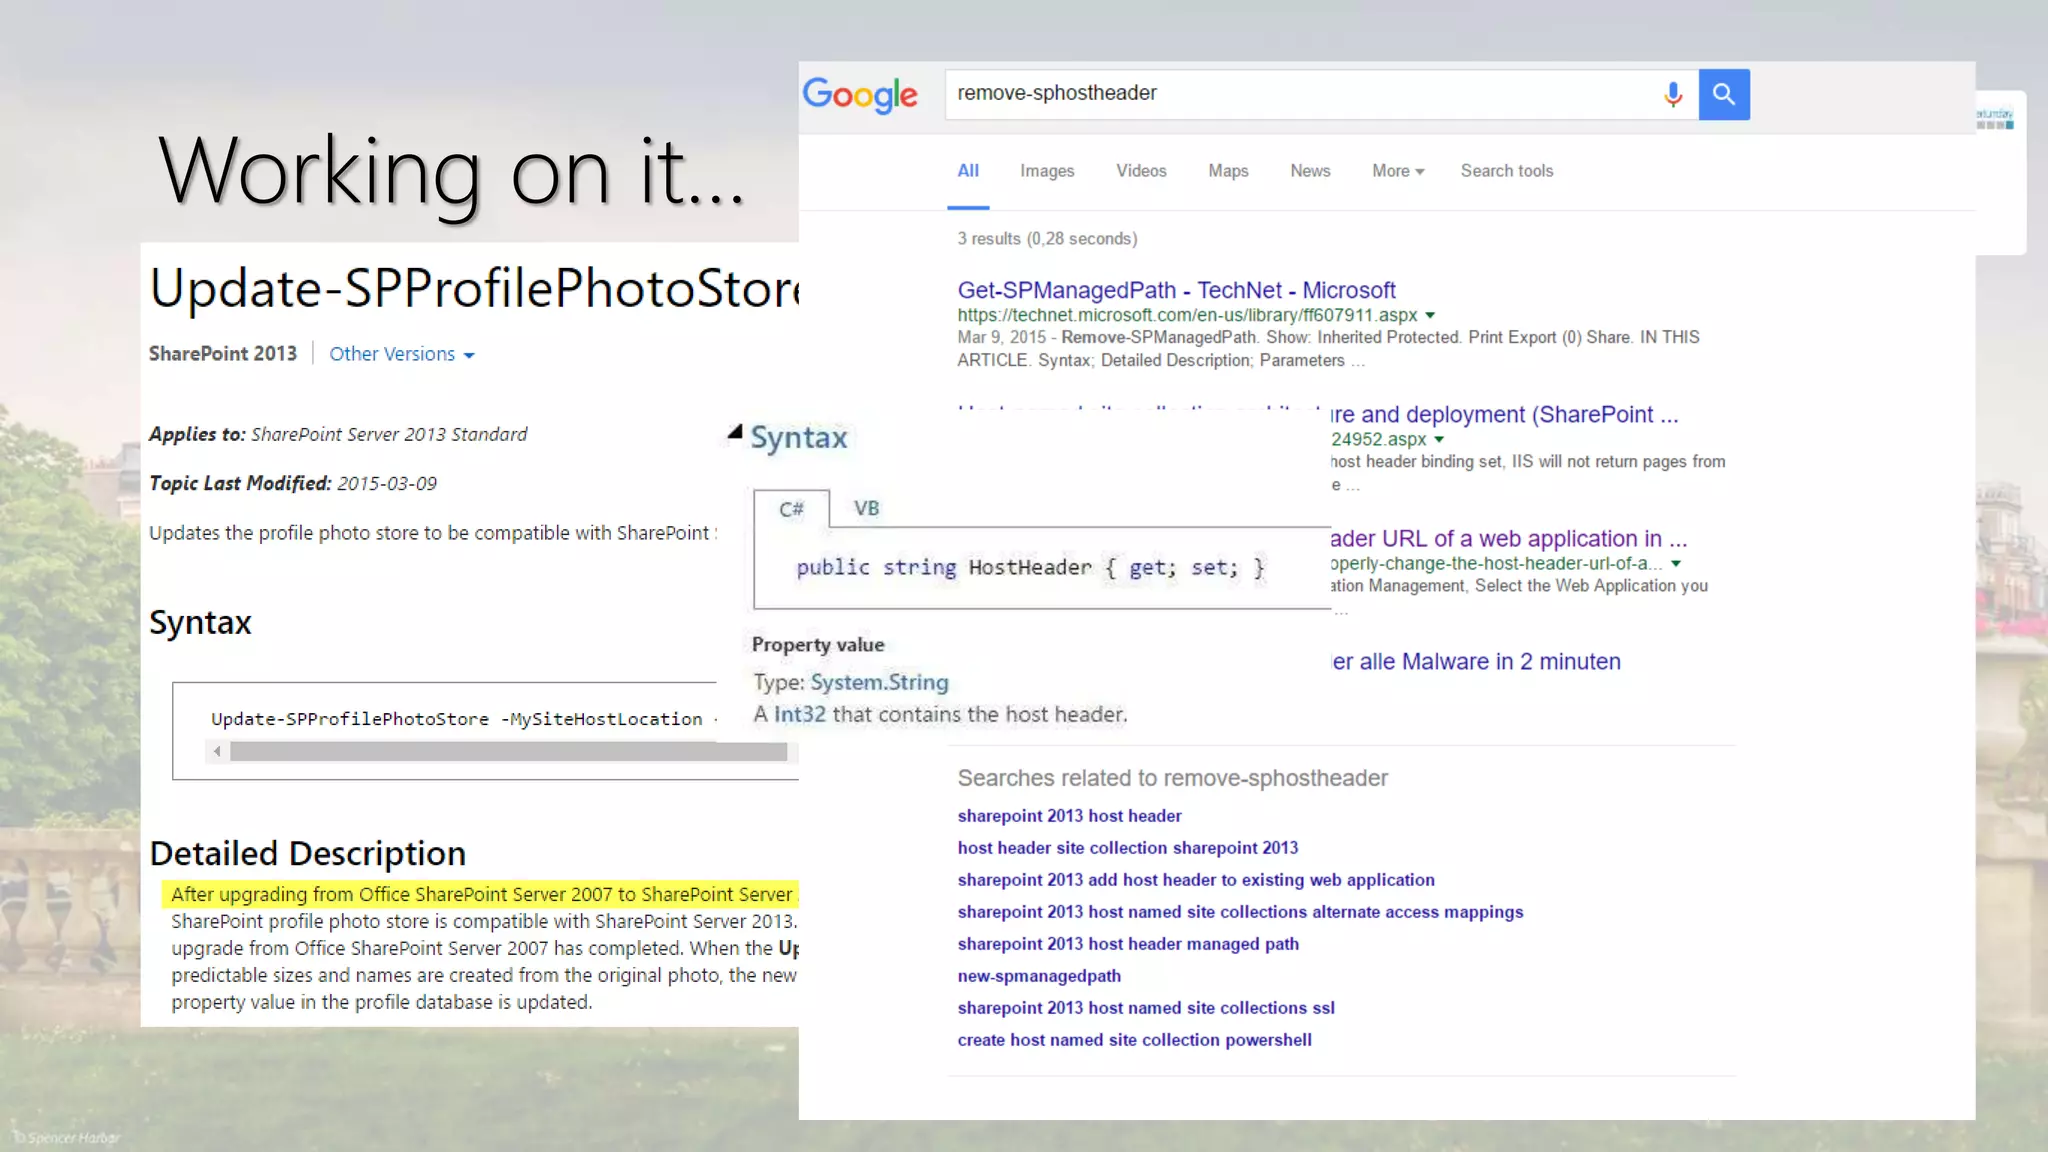Open the arrow next to the technet URL
The width and height of the screenshot is (2048, 1152).
[x=1430, y=316]
